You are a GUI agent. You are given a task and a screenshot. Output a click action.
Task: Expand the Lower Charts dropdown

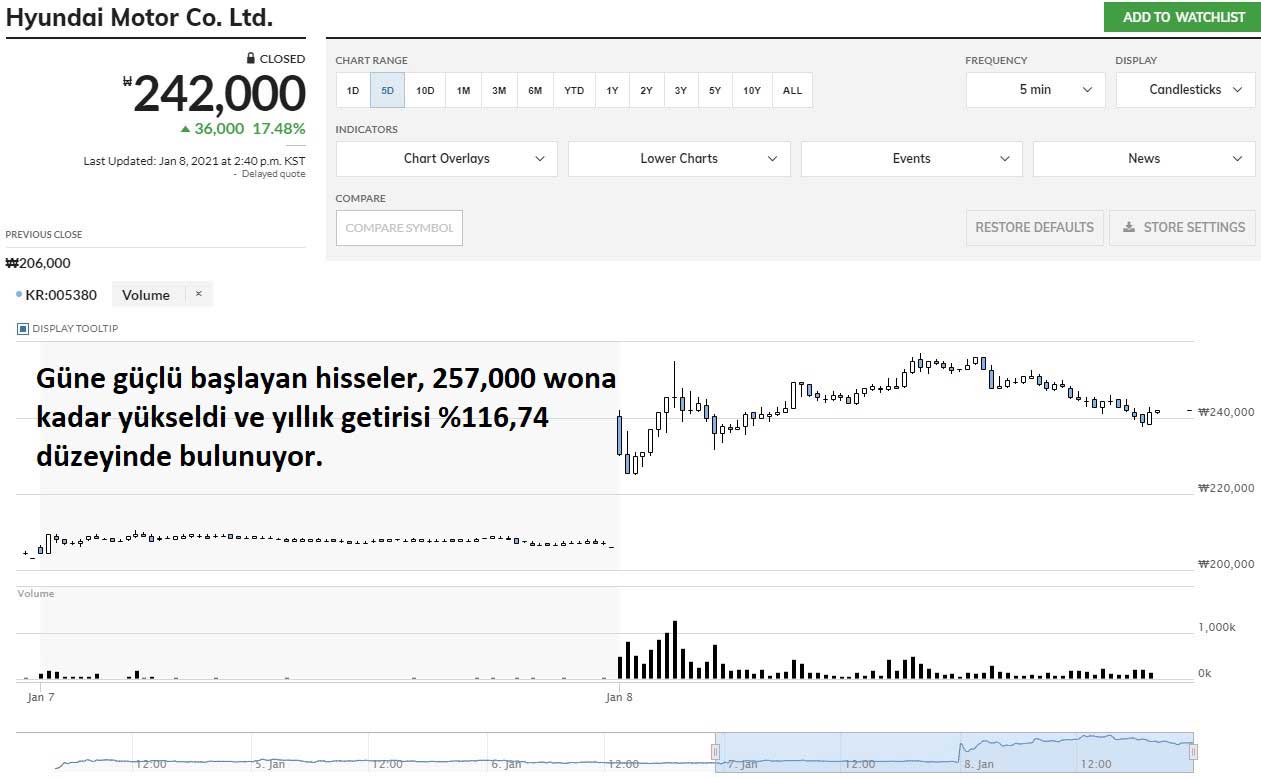[x=679, y=159]
